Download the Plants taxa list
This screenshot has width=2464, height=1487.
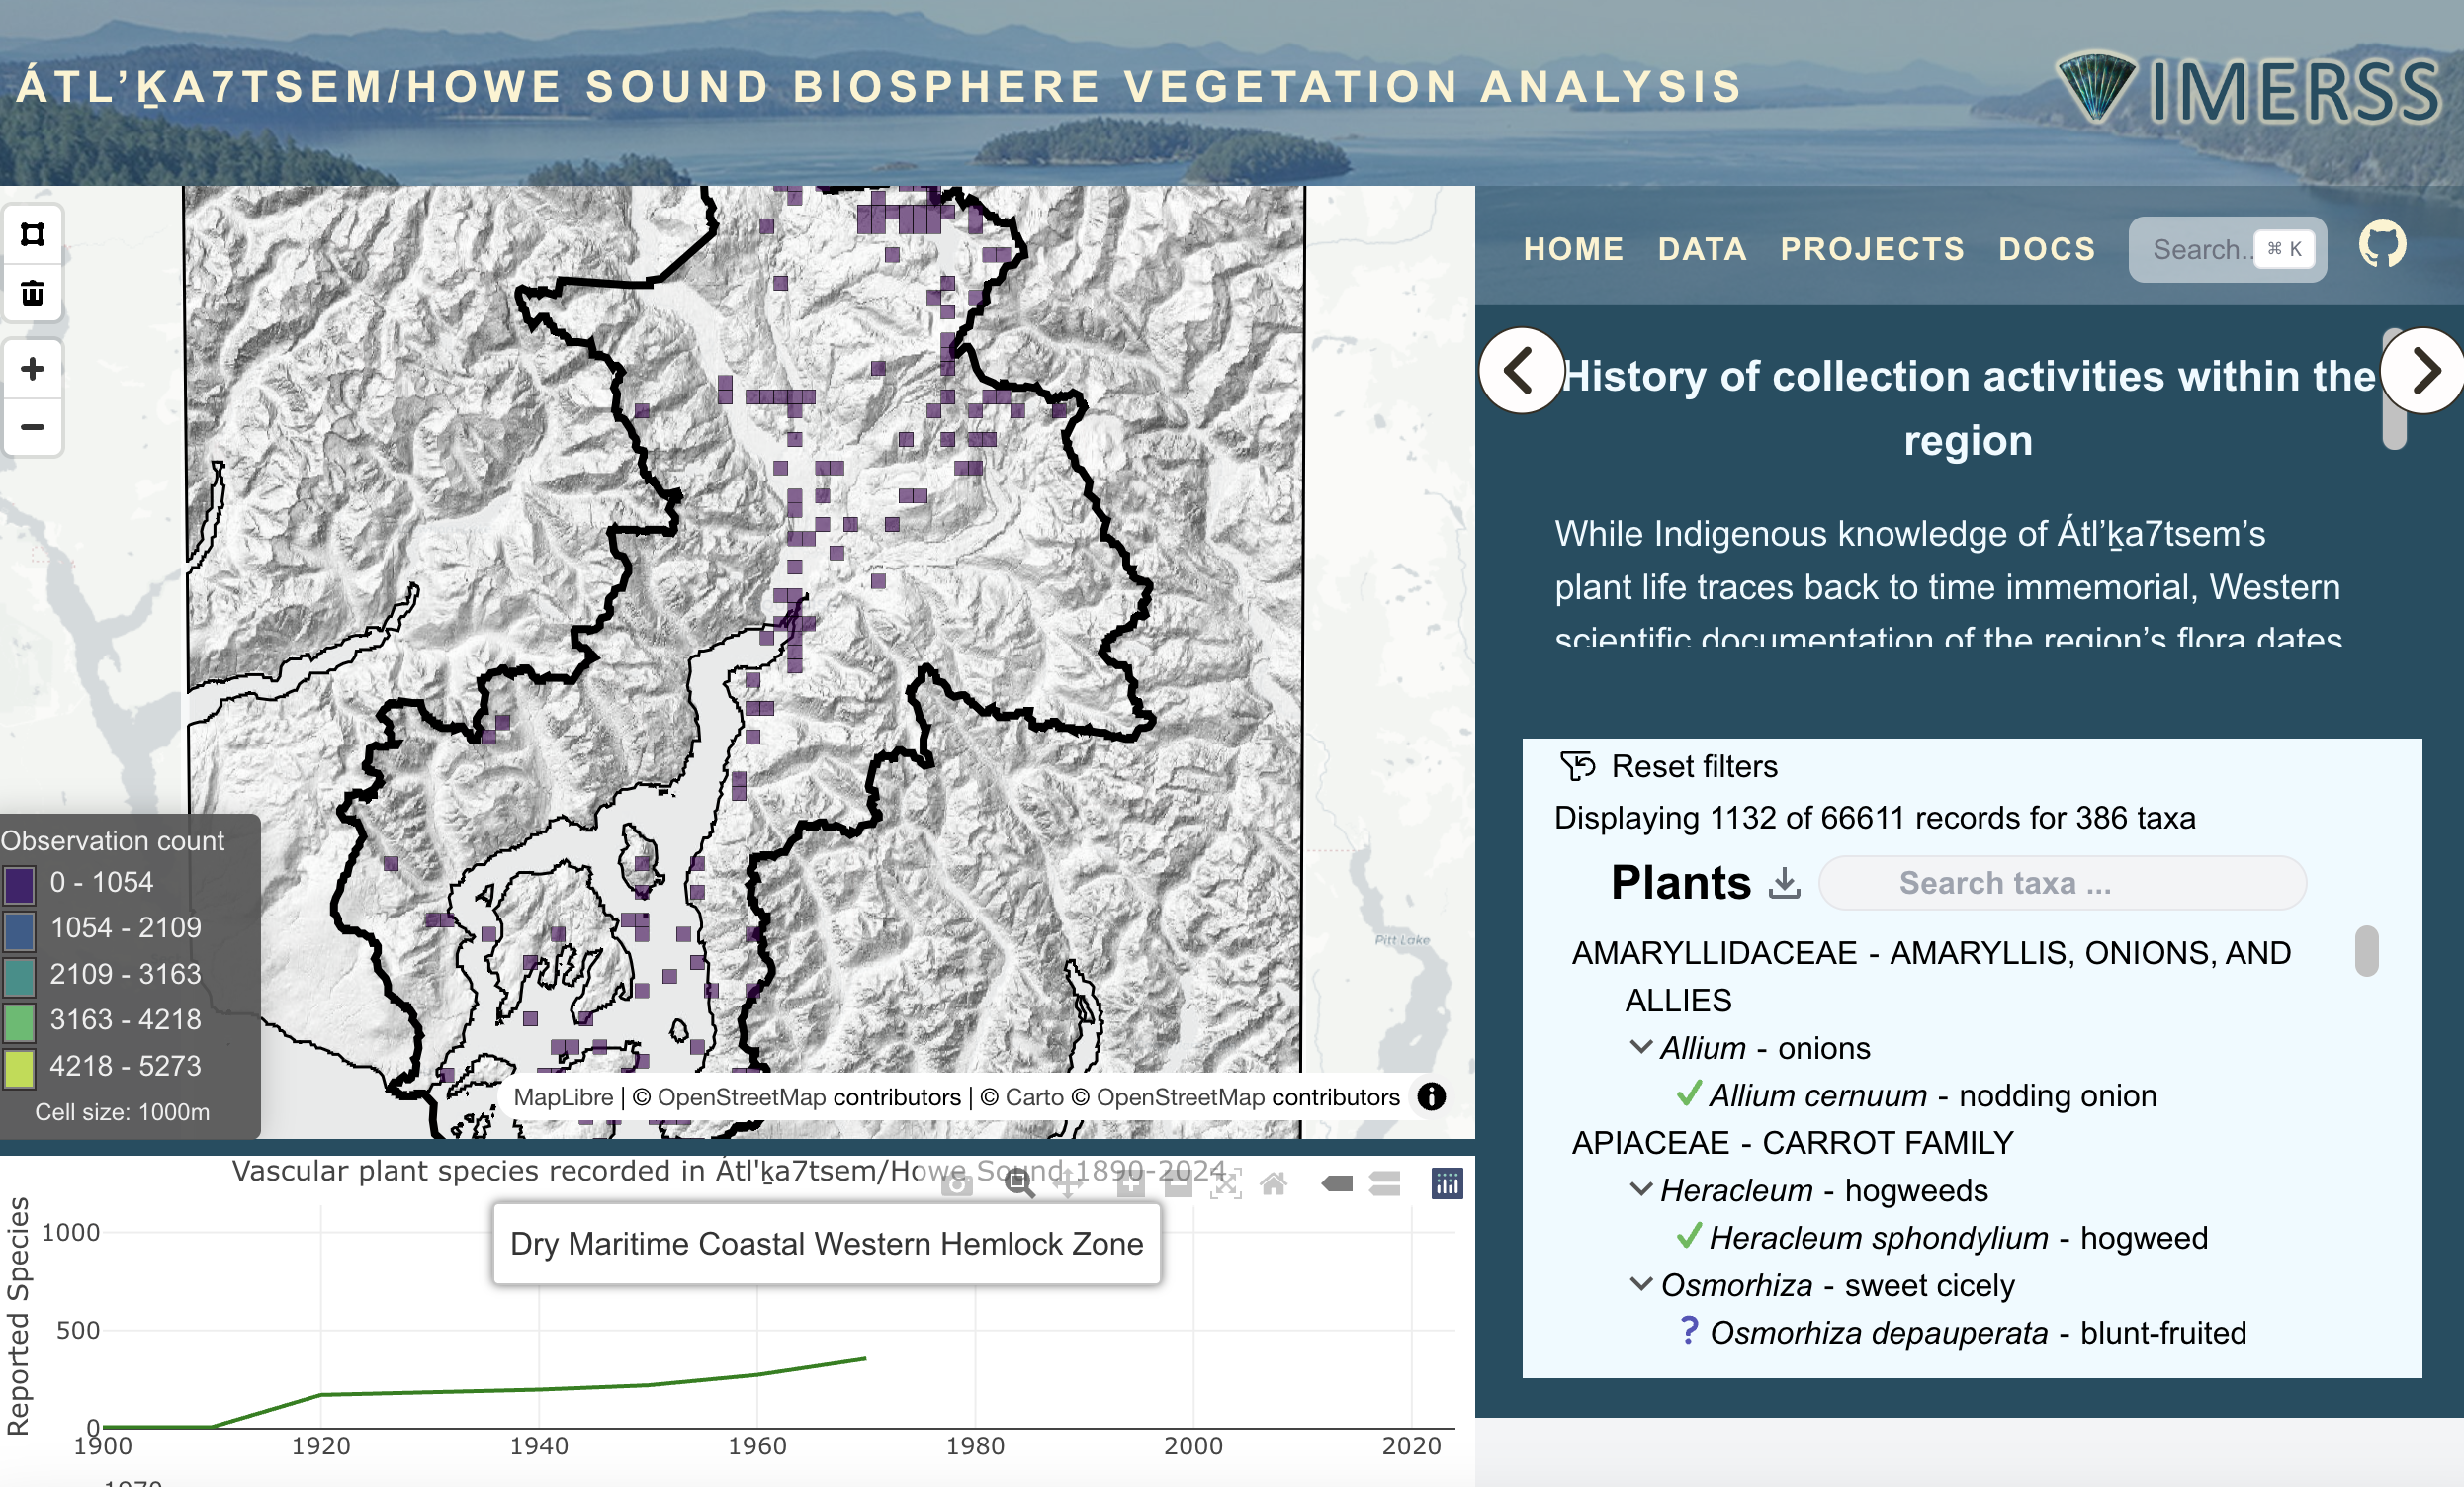(x=1784, y=883)
